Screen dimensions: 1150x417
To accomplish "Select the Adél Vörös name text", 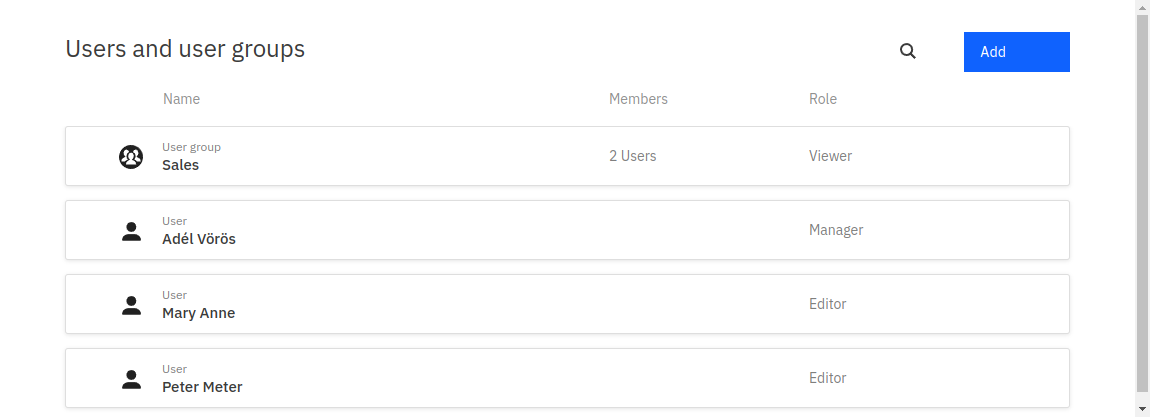I will point(199,239).
